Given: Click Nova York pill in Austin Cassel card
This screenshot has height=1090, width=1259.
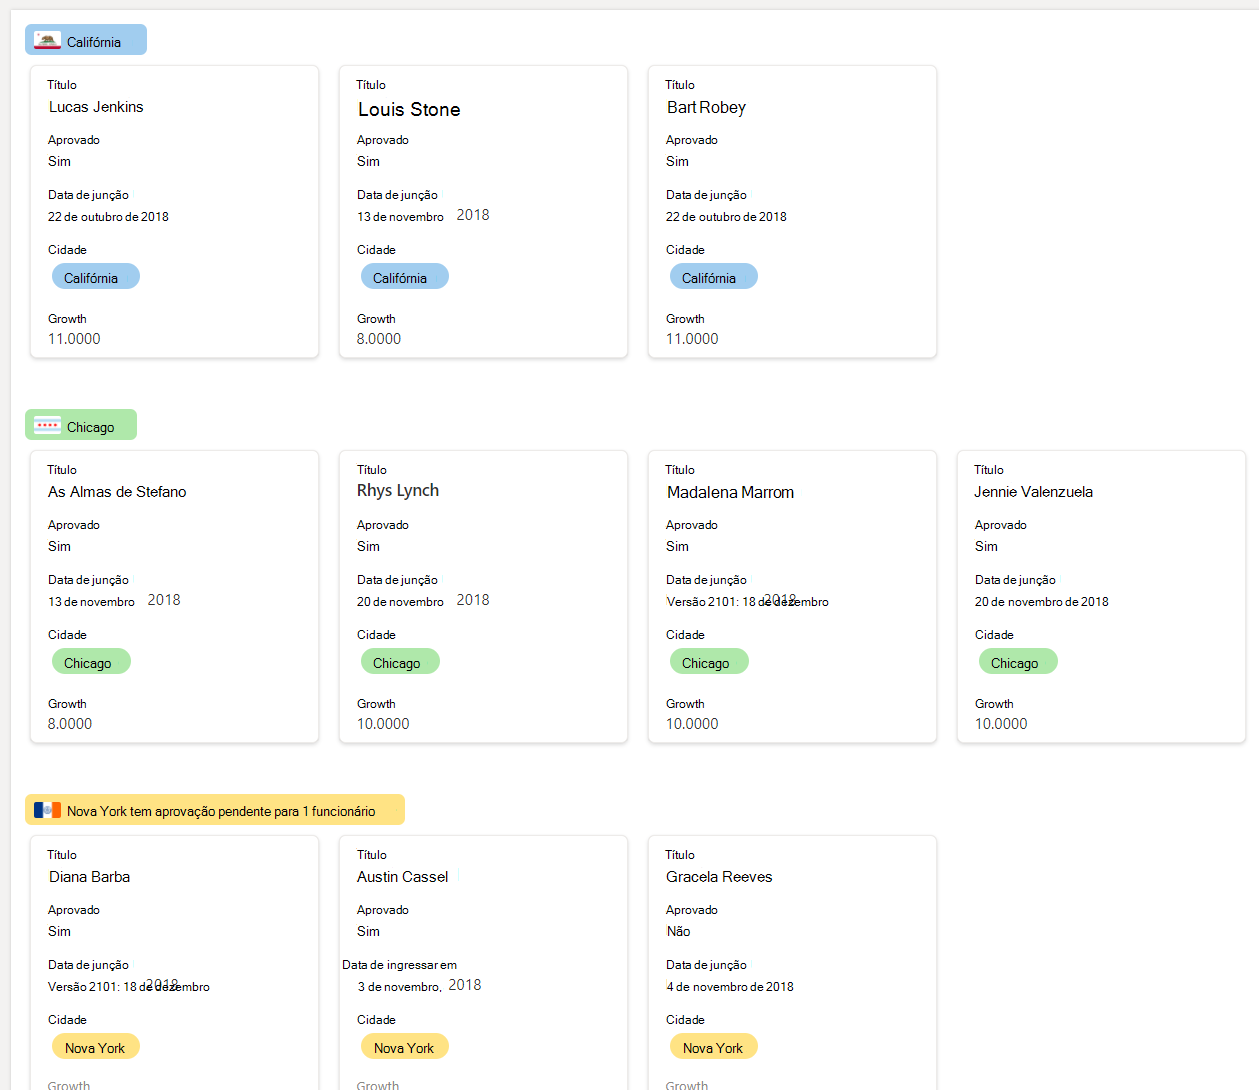Looking at the screenshot, I should [405, 1047].
